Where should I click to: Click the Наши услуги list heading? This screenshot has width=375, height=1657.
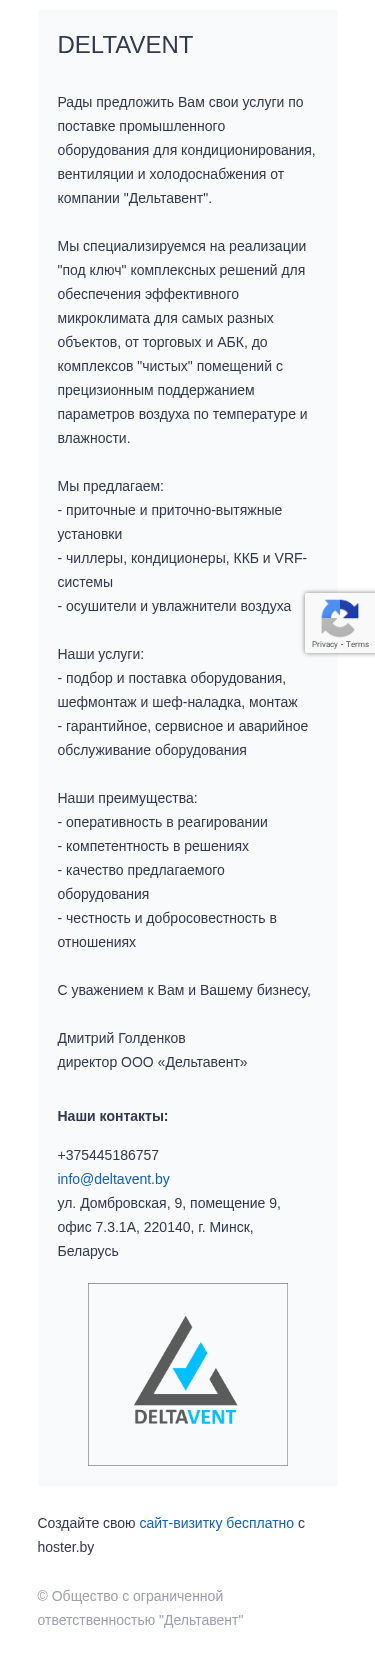(x=101, y=654)
